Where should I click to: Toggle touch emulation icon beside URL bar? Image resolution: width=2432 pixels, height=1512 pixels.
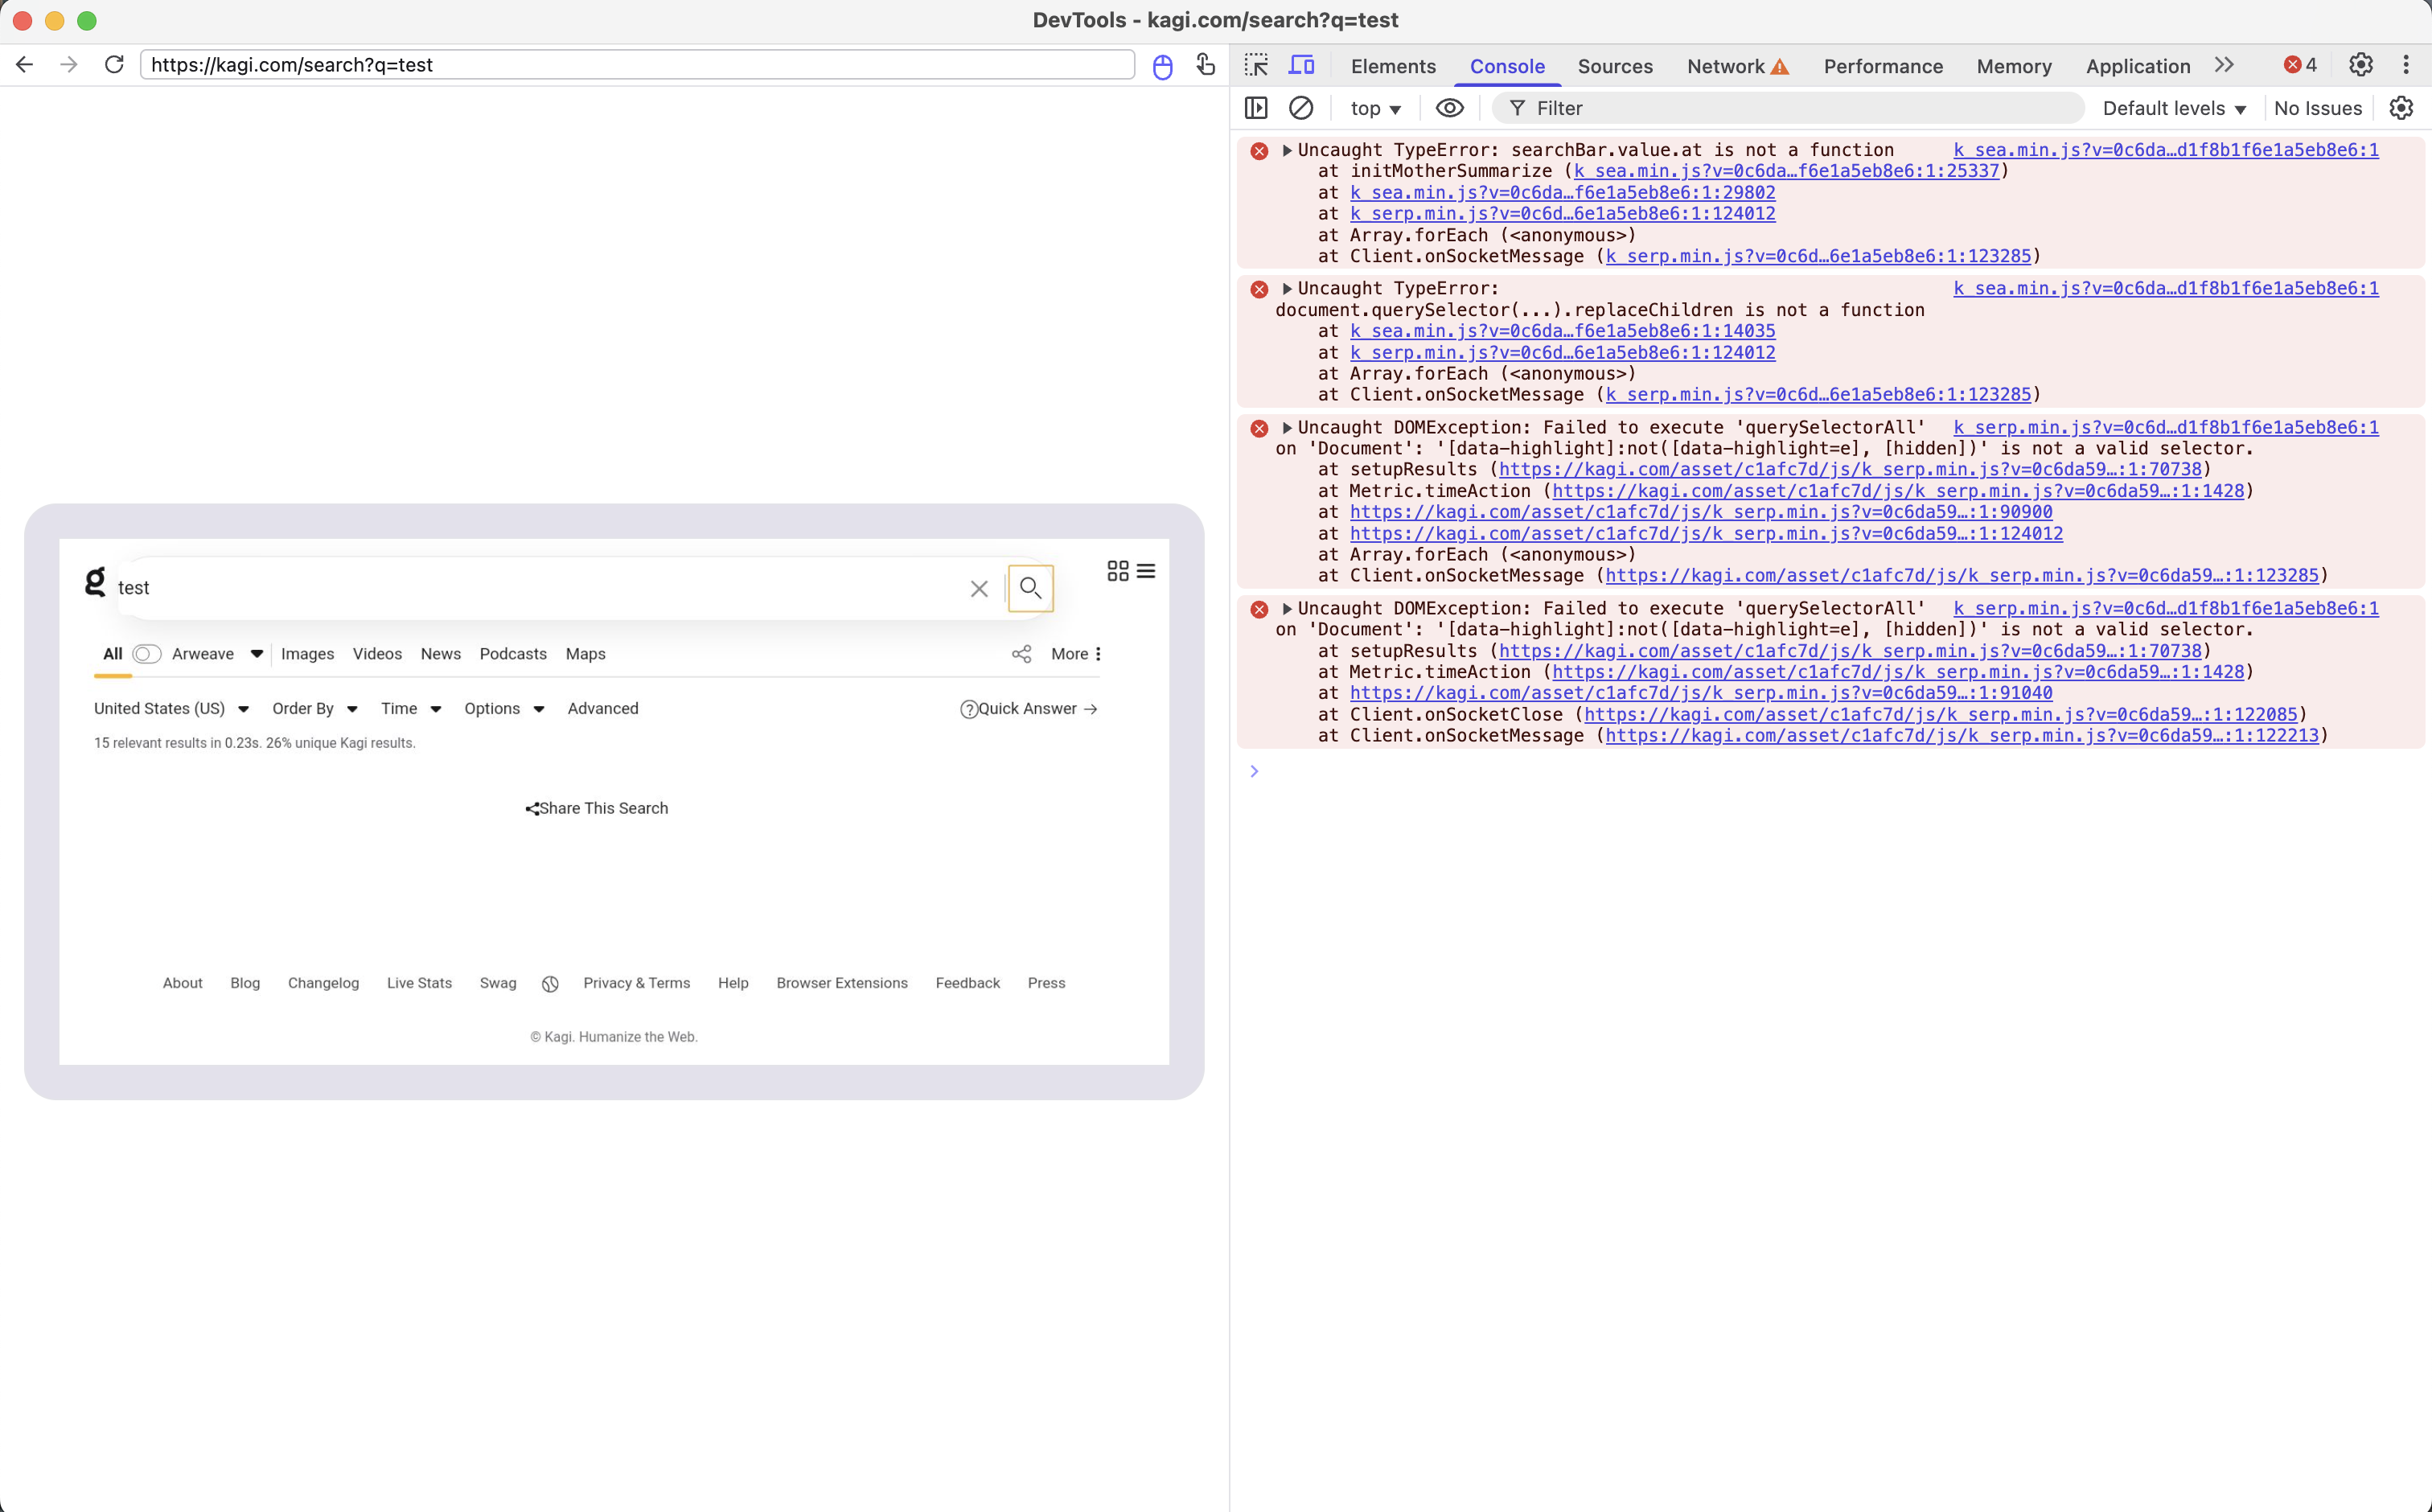click(1205, 66)
